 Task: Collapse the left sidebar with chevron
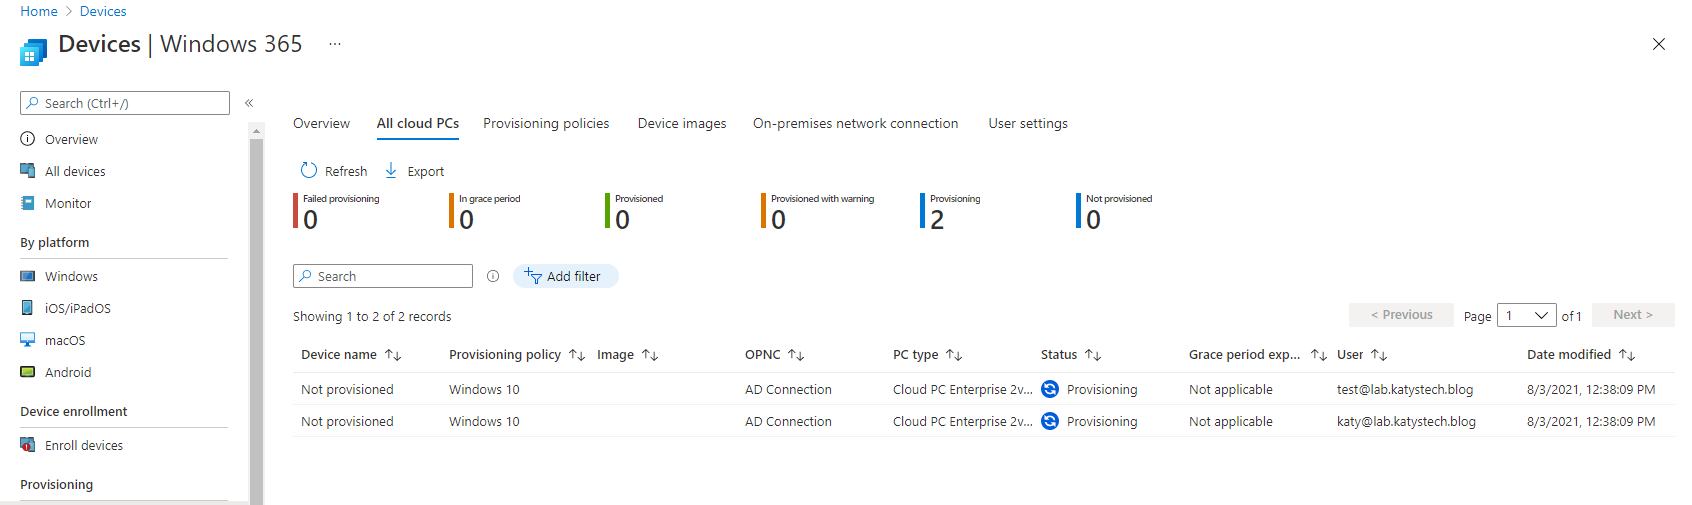249,103
